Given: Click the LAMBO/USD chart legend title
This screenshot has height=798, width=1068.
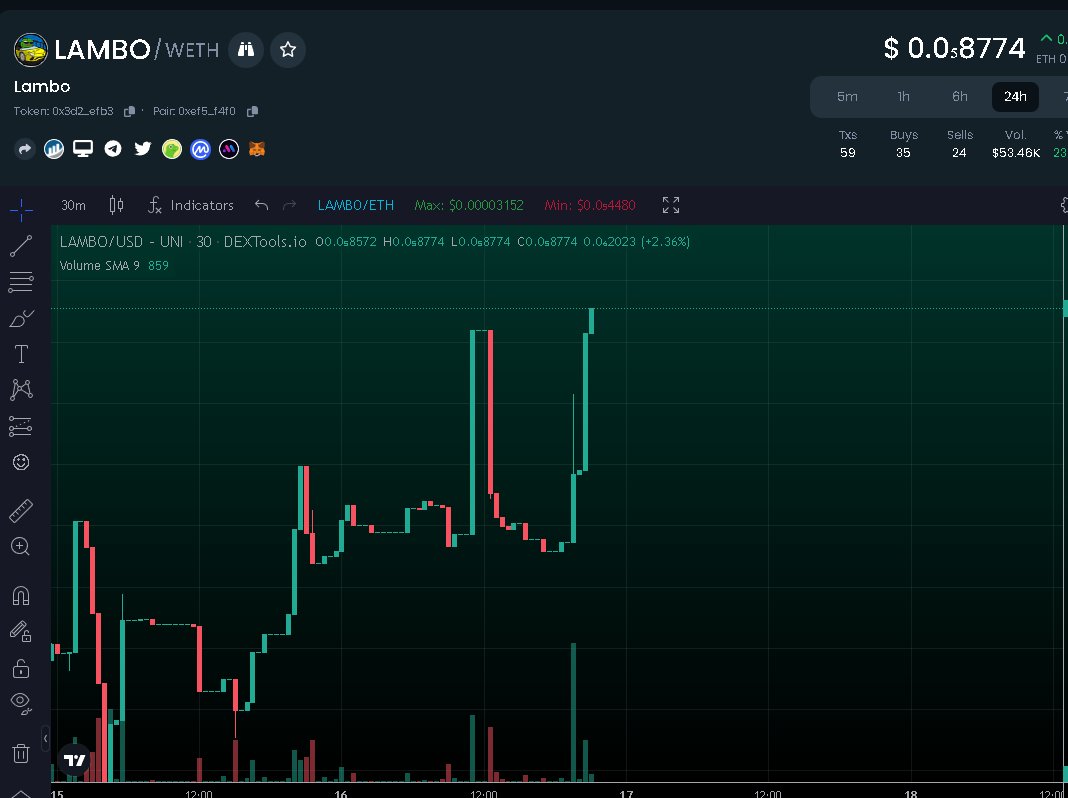Looking at the screenshot, I should [x=183, y=242].
